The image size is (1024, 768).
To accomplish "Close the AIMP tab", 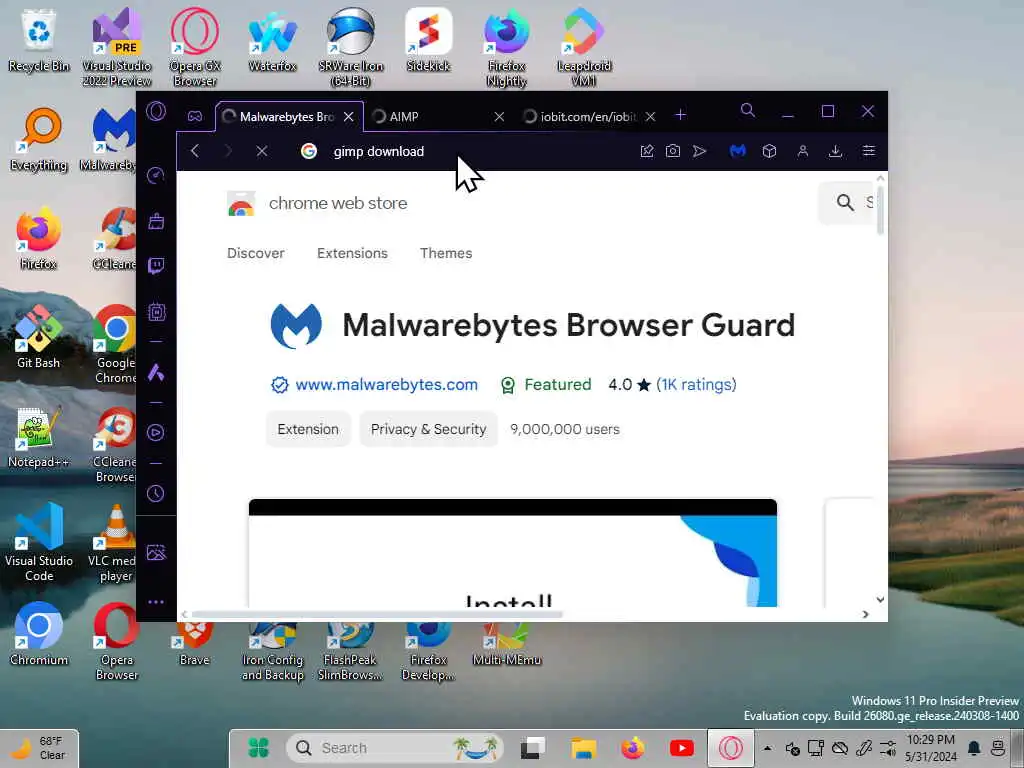I will [x=499, y=116].
